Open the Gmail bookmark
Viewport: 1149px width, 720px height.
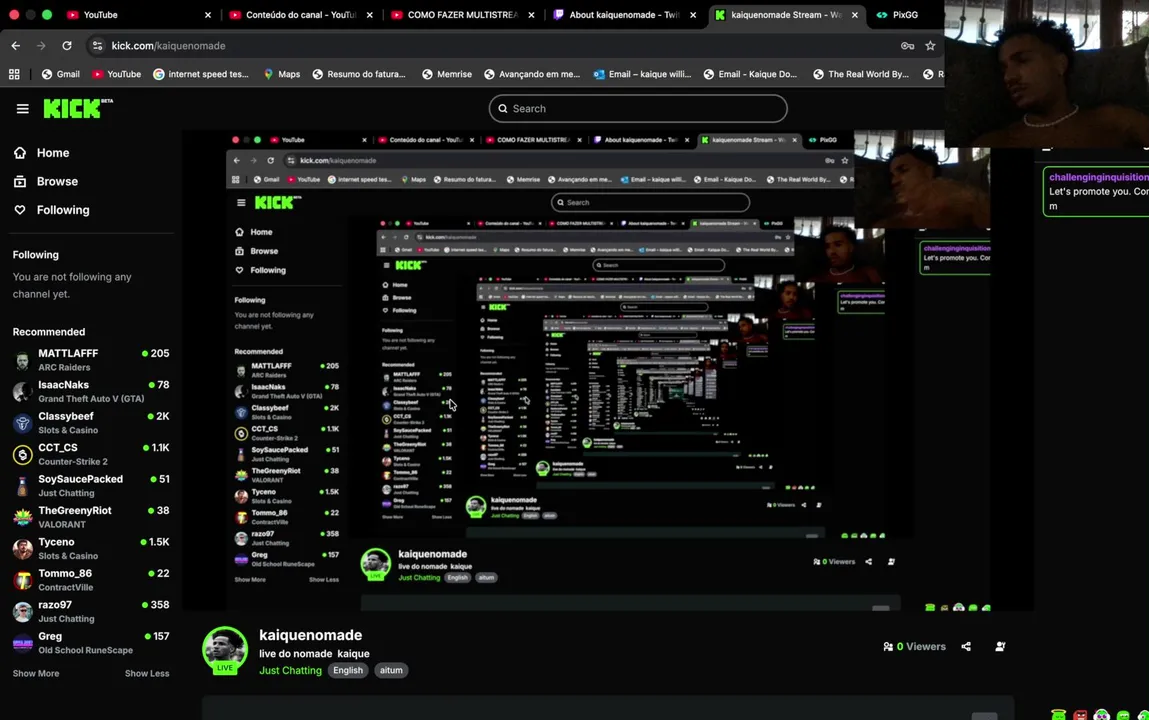(x=61, y=74)
